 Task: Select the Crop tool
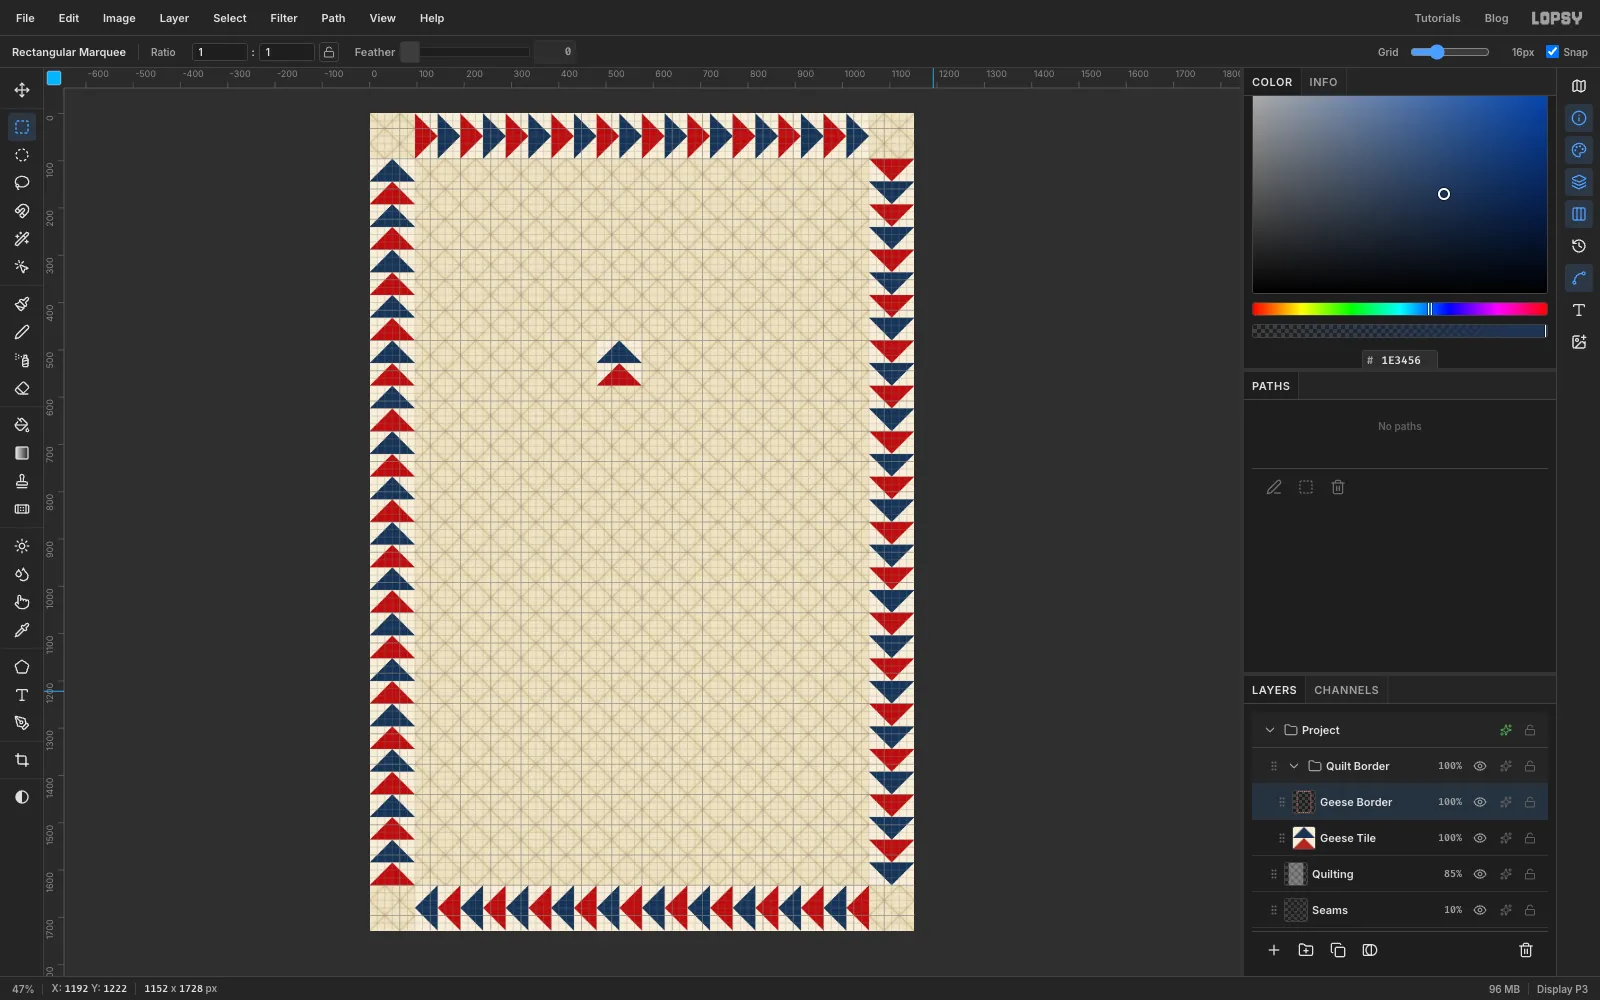(x=21, y=760)
